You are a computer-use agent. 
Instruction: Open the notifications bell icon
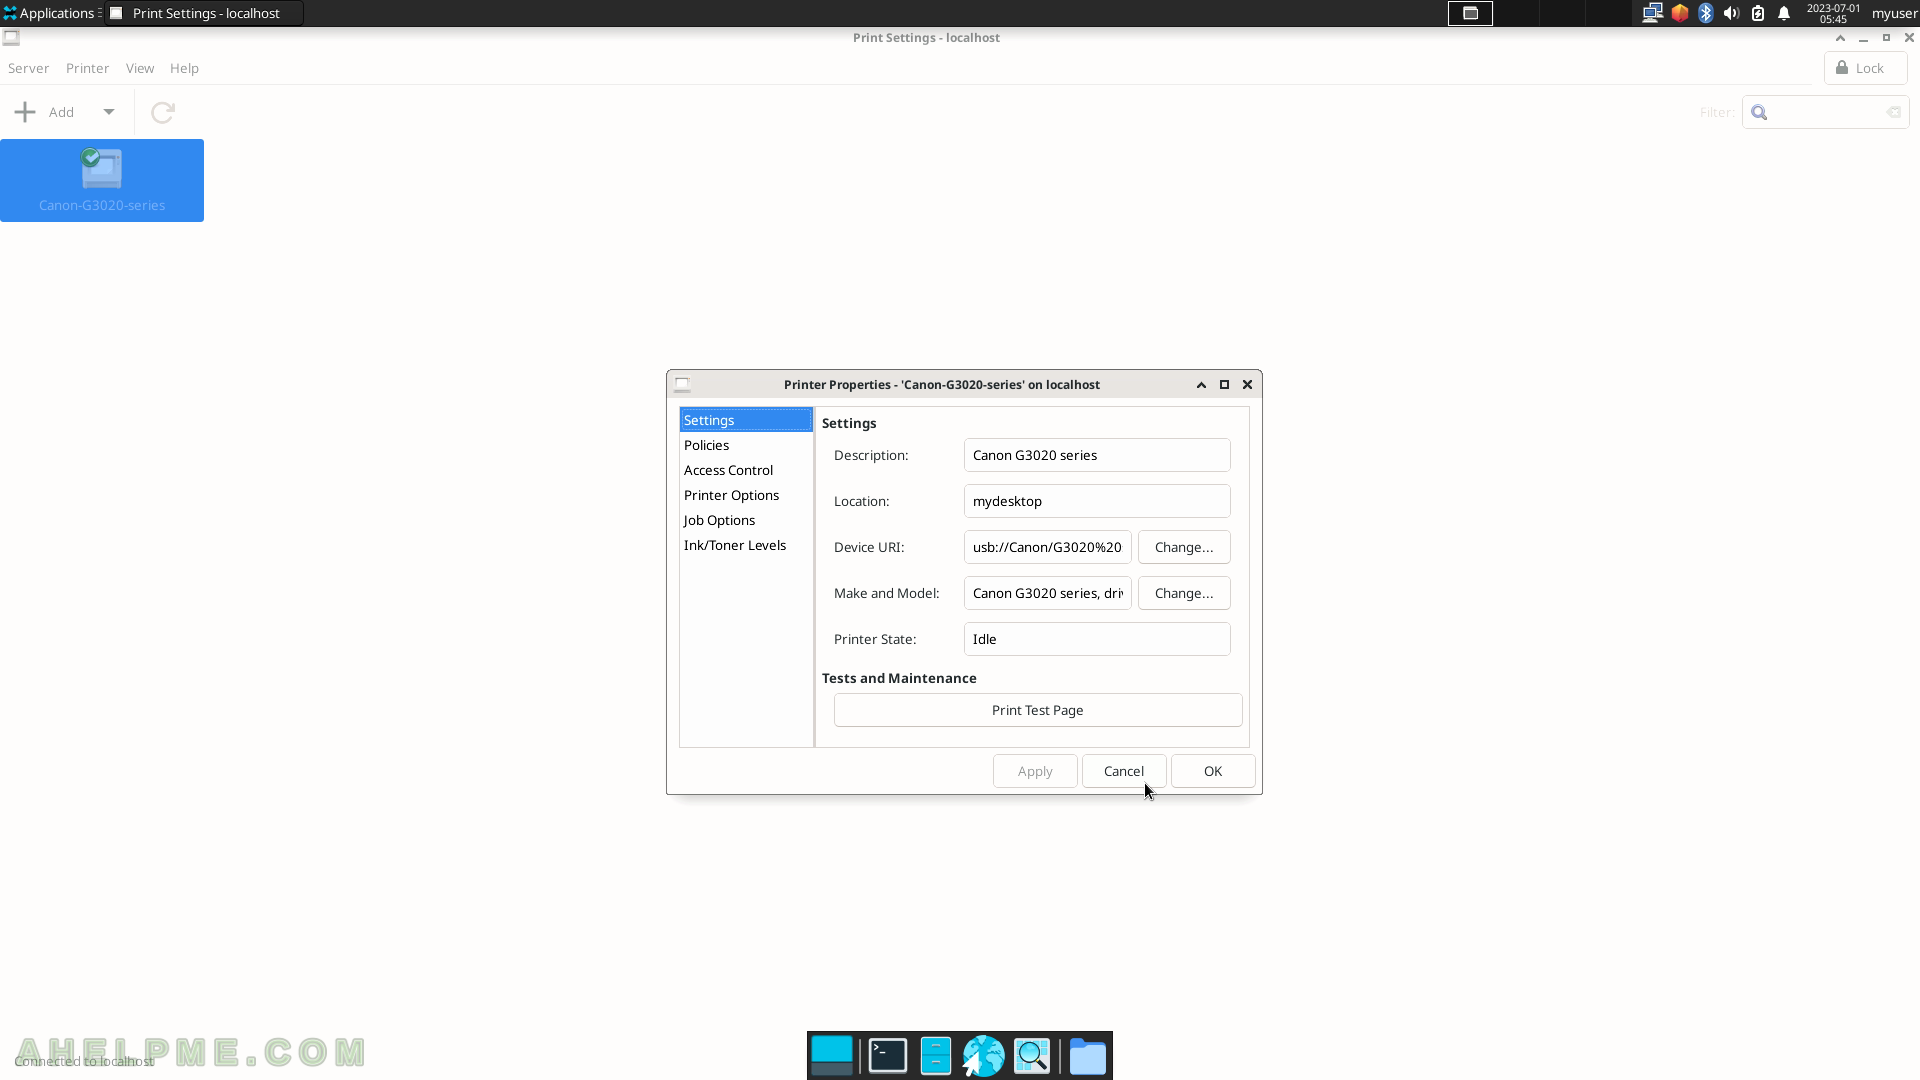(1784, 13)
